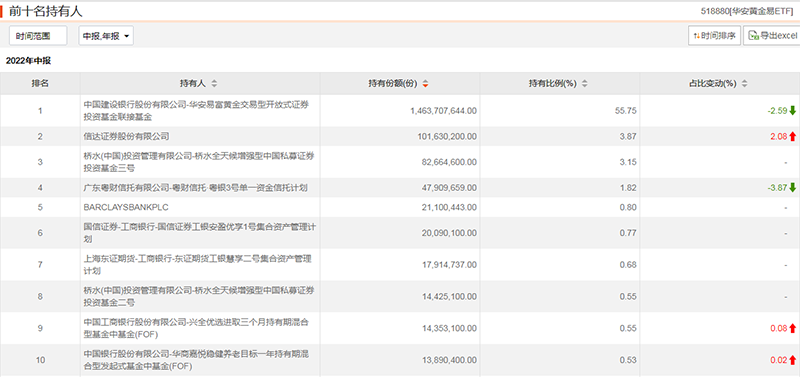Image resolution: width=800 pixels, height=377 pixels.
Task: Click share amount 82,664,600.00
Action: [449, 162]
